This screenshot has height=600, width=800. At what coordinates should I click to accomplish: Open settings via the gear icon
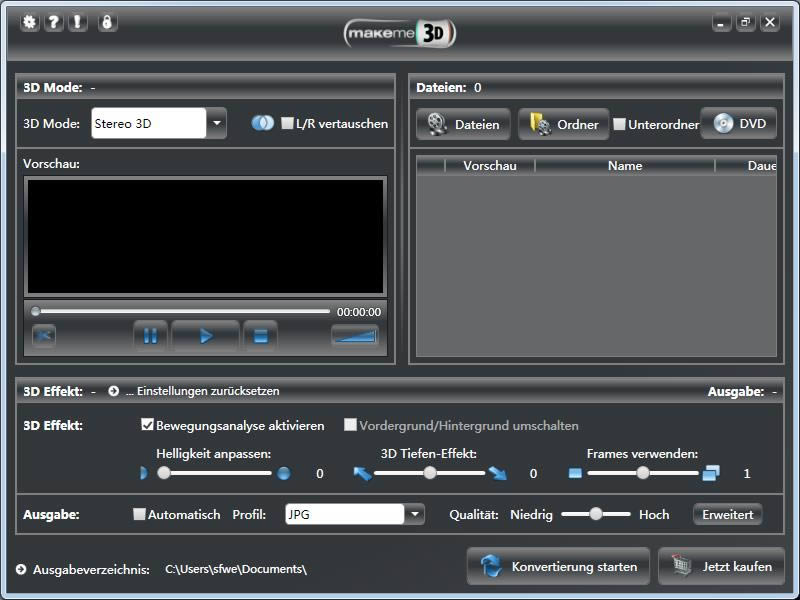(x=30, y=22)
